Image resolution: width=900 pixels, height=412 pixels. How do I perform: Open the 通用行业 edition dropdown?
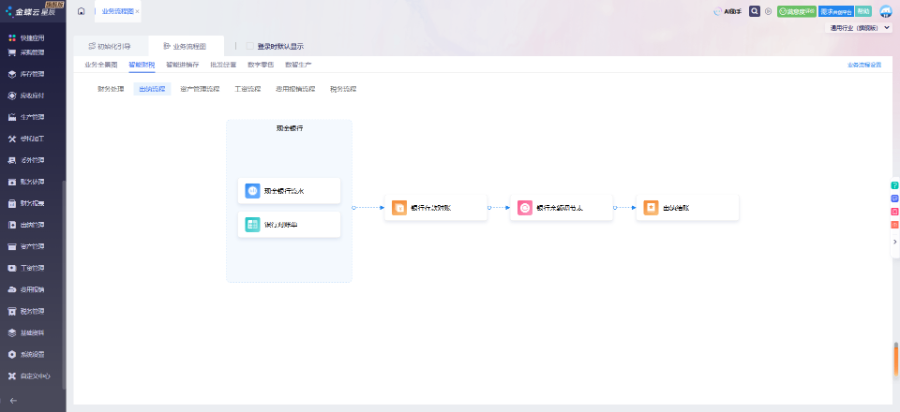tap(859, 28)
